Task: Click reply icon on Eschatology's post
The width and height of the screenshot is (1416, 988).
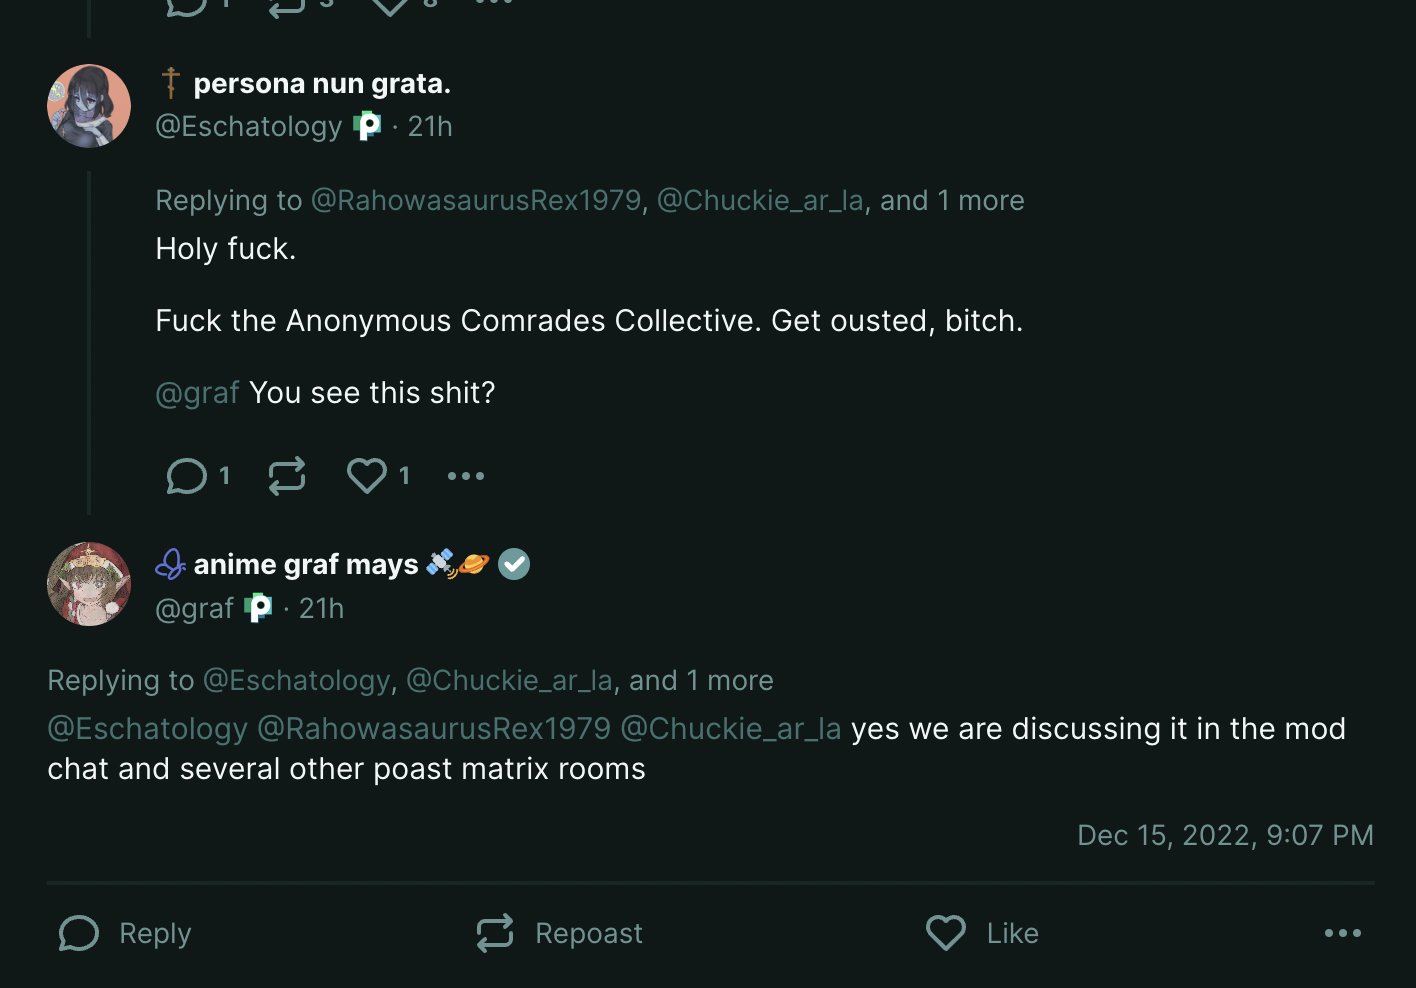Action: [187, 476]
